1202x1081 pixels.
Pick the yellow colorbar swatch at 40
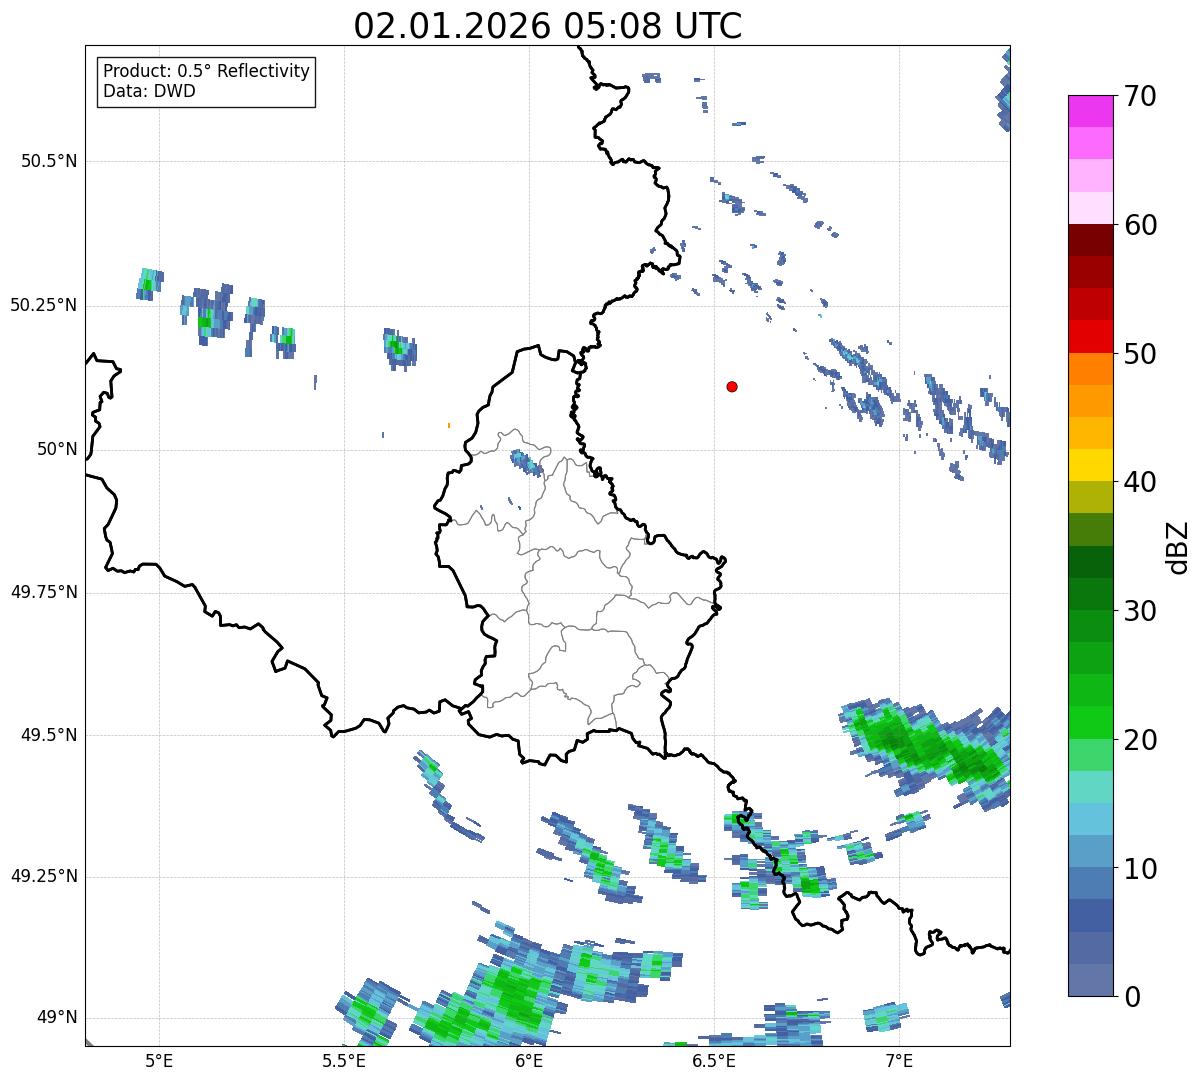(1090, 465)
